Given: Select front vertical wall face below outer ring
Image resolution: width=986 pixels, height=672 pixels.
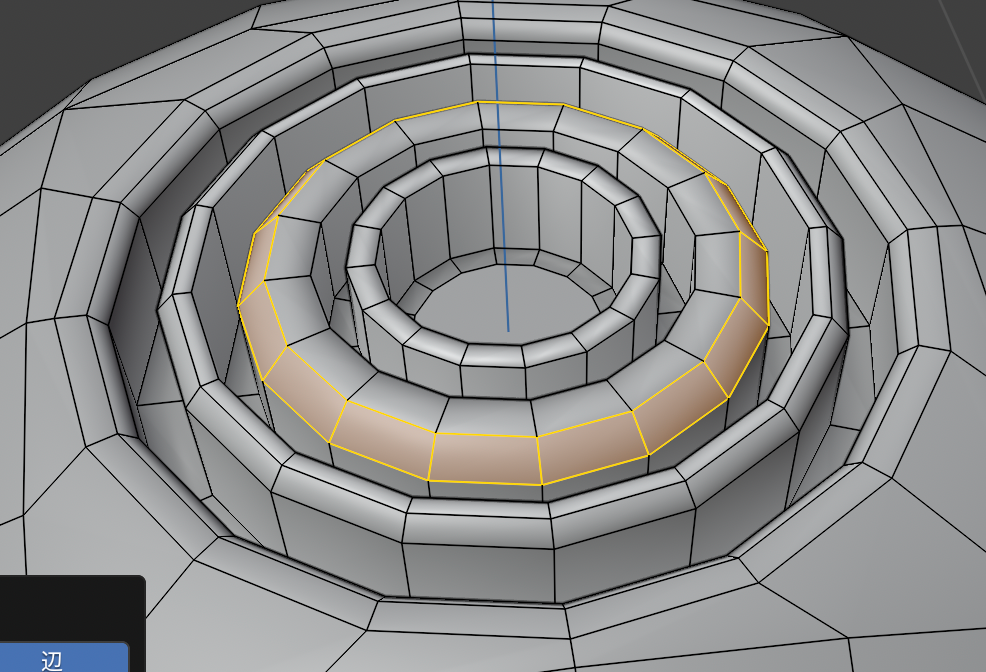Looking at the screenshot, I should [478, 570].
